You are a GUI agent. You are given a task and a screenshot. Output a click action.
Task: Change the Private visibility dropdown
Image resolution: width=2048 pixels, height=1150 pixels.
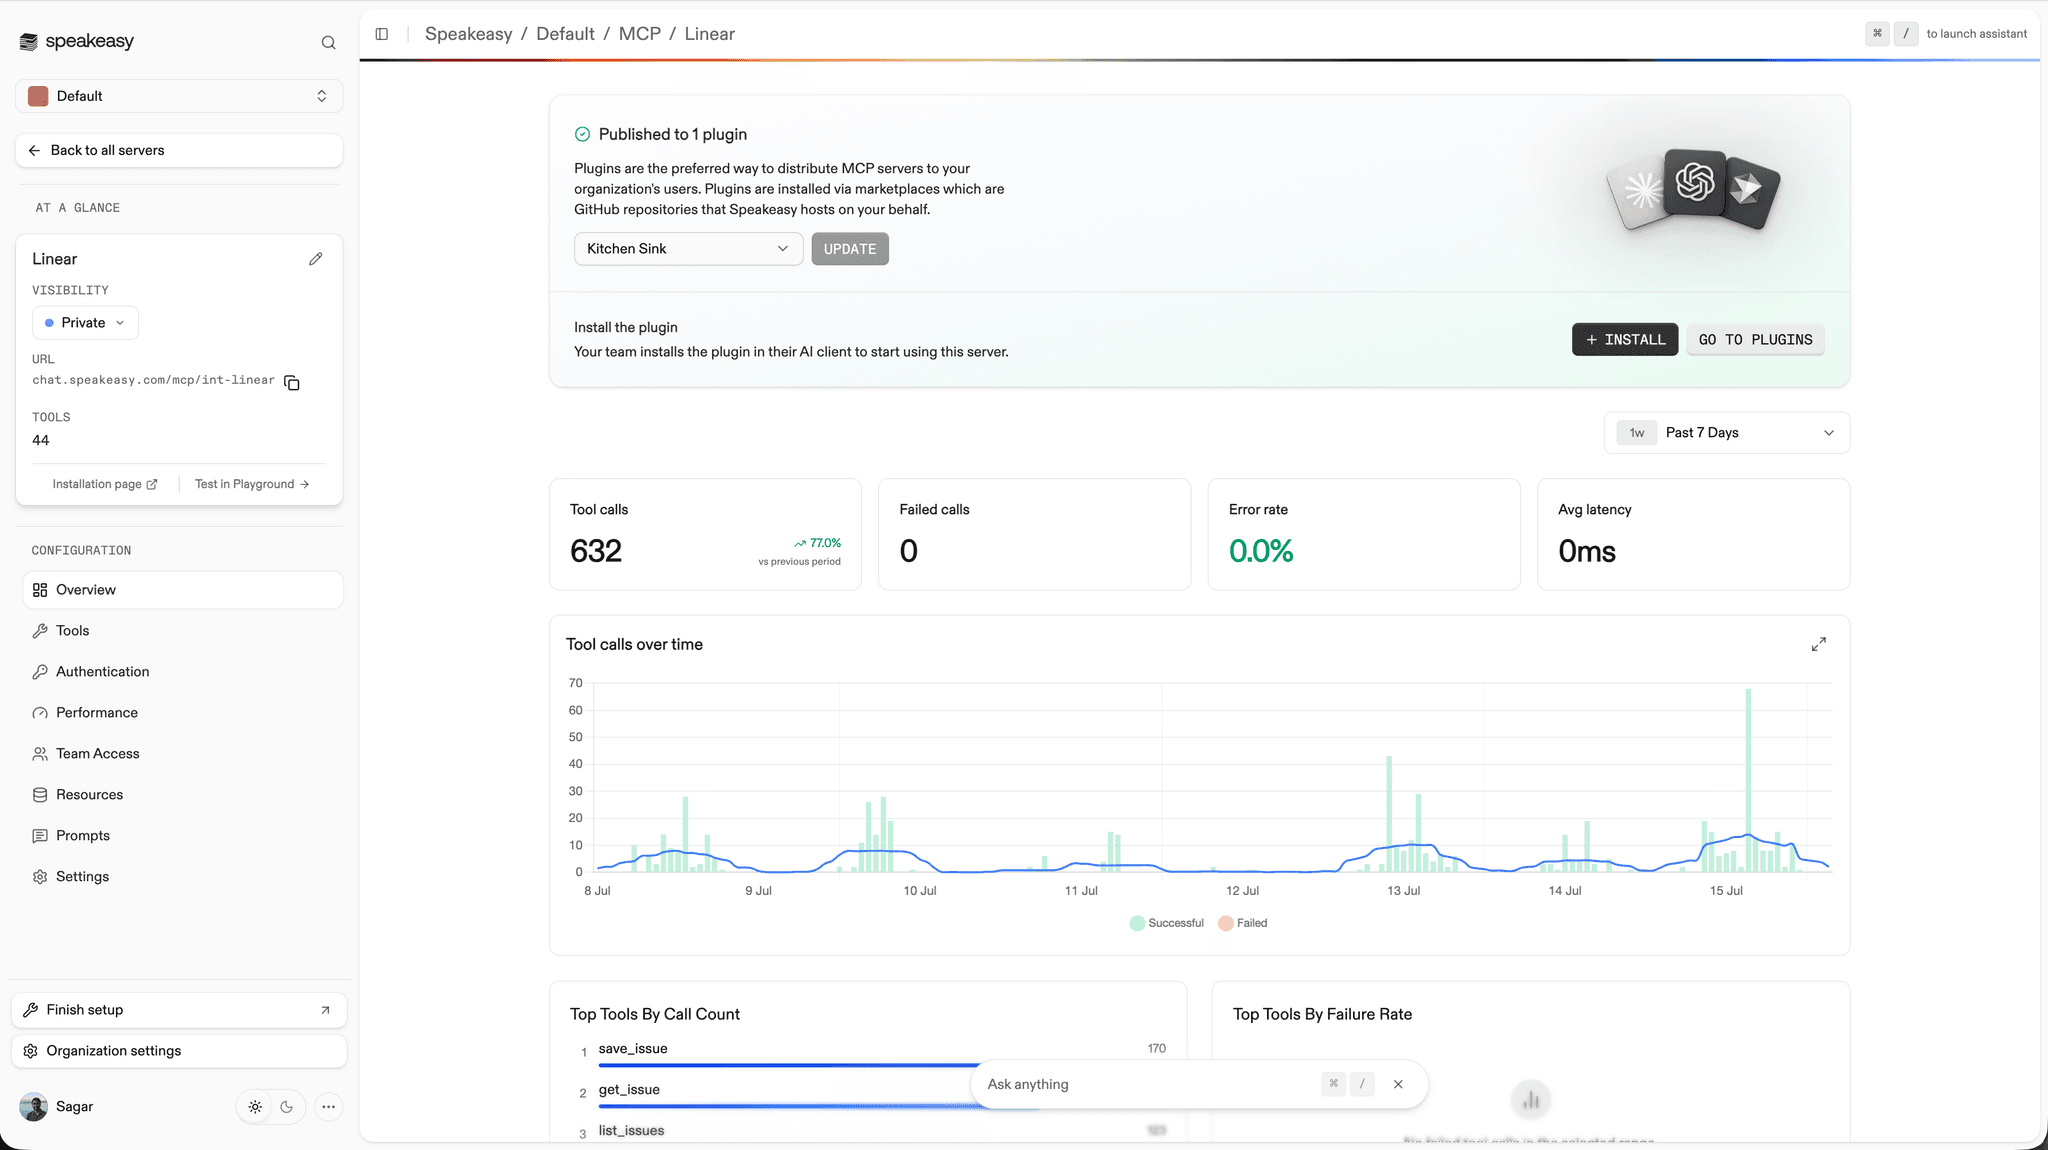point(85,323)
